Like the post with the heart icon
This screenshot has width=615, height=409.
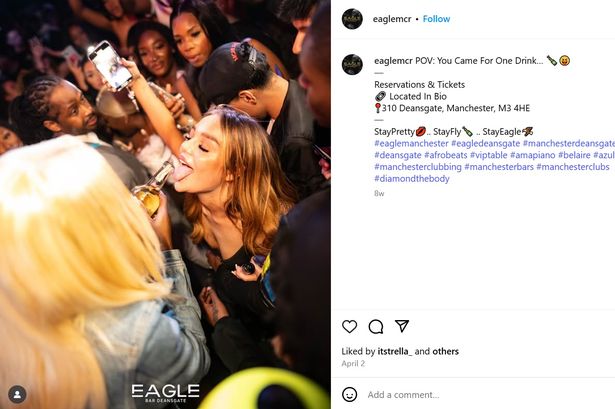[x=349, y=326]
